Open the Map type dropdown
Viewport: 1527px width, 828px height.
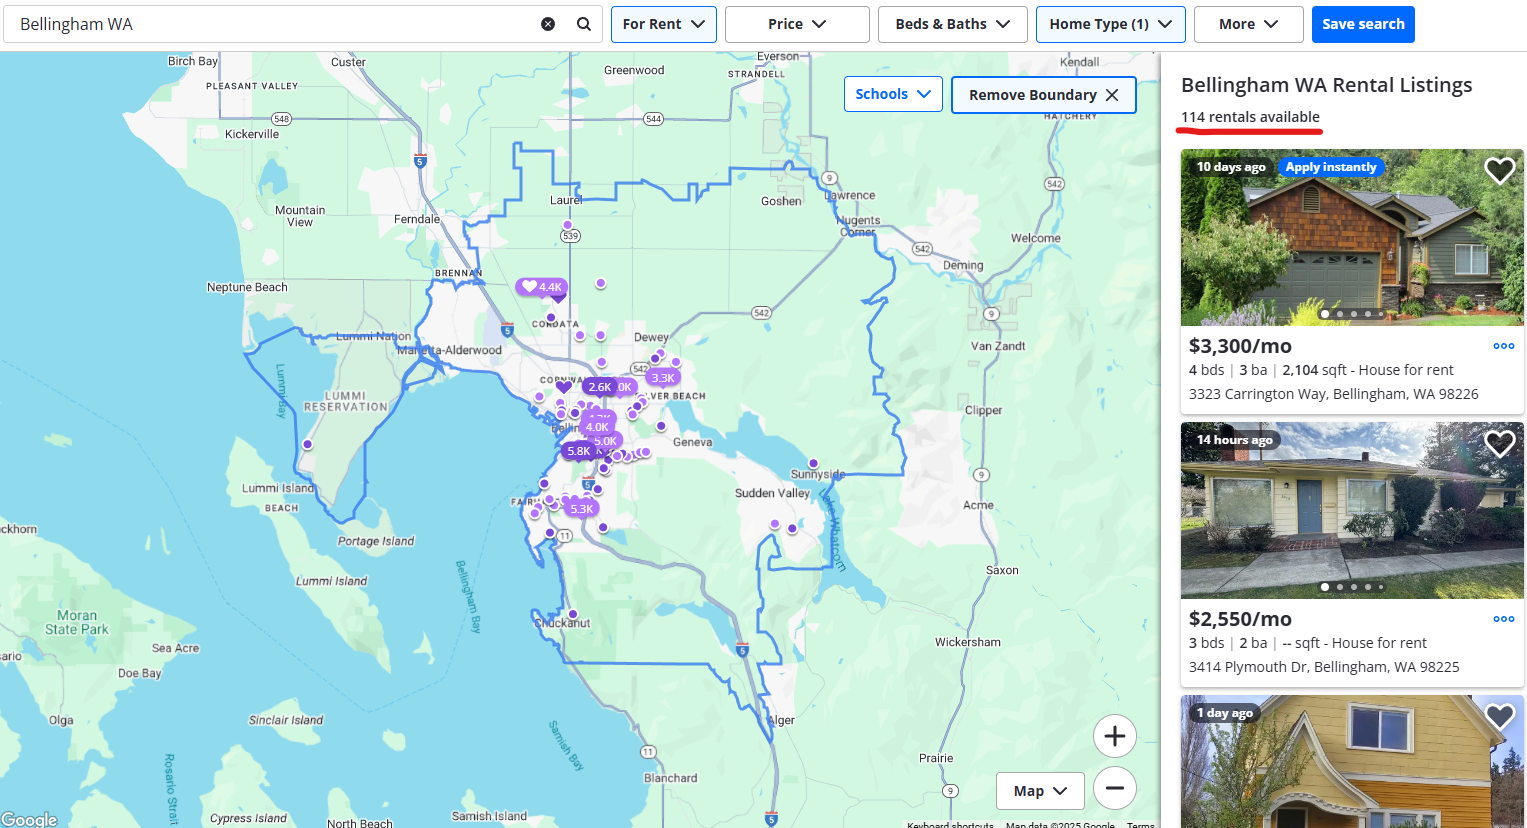coord(1040,791)
